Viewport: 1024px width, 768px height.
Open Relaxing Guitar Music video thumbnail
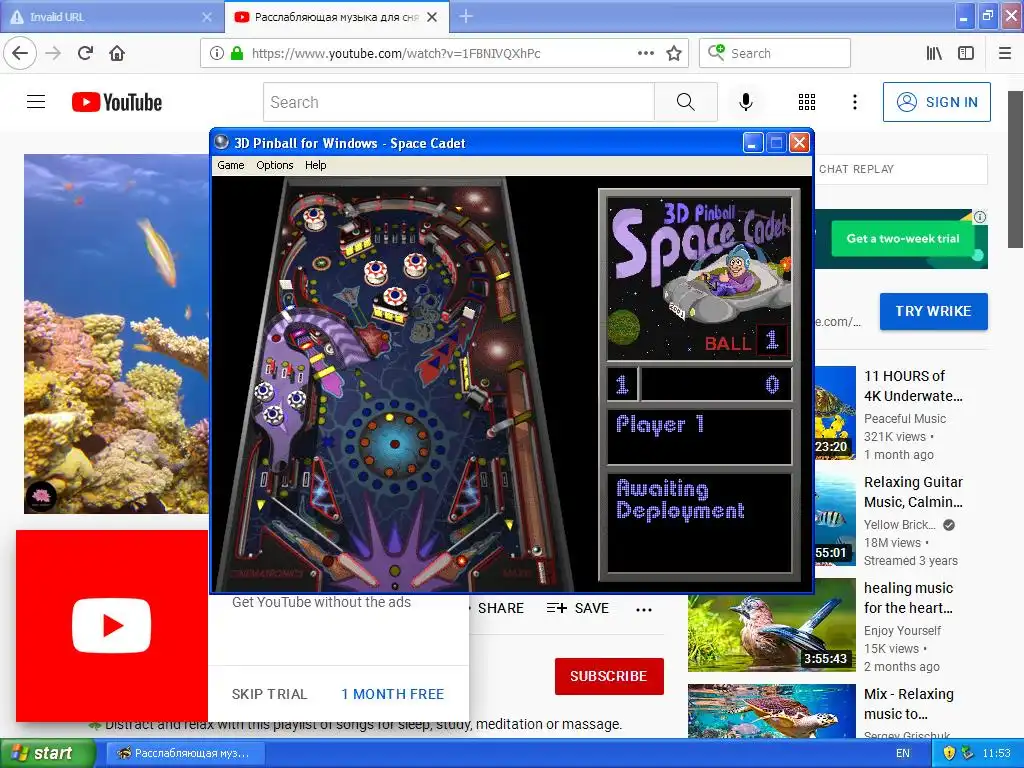pyautogui.click(x=835, y=519)
